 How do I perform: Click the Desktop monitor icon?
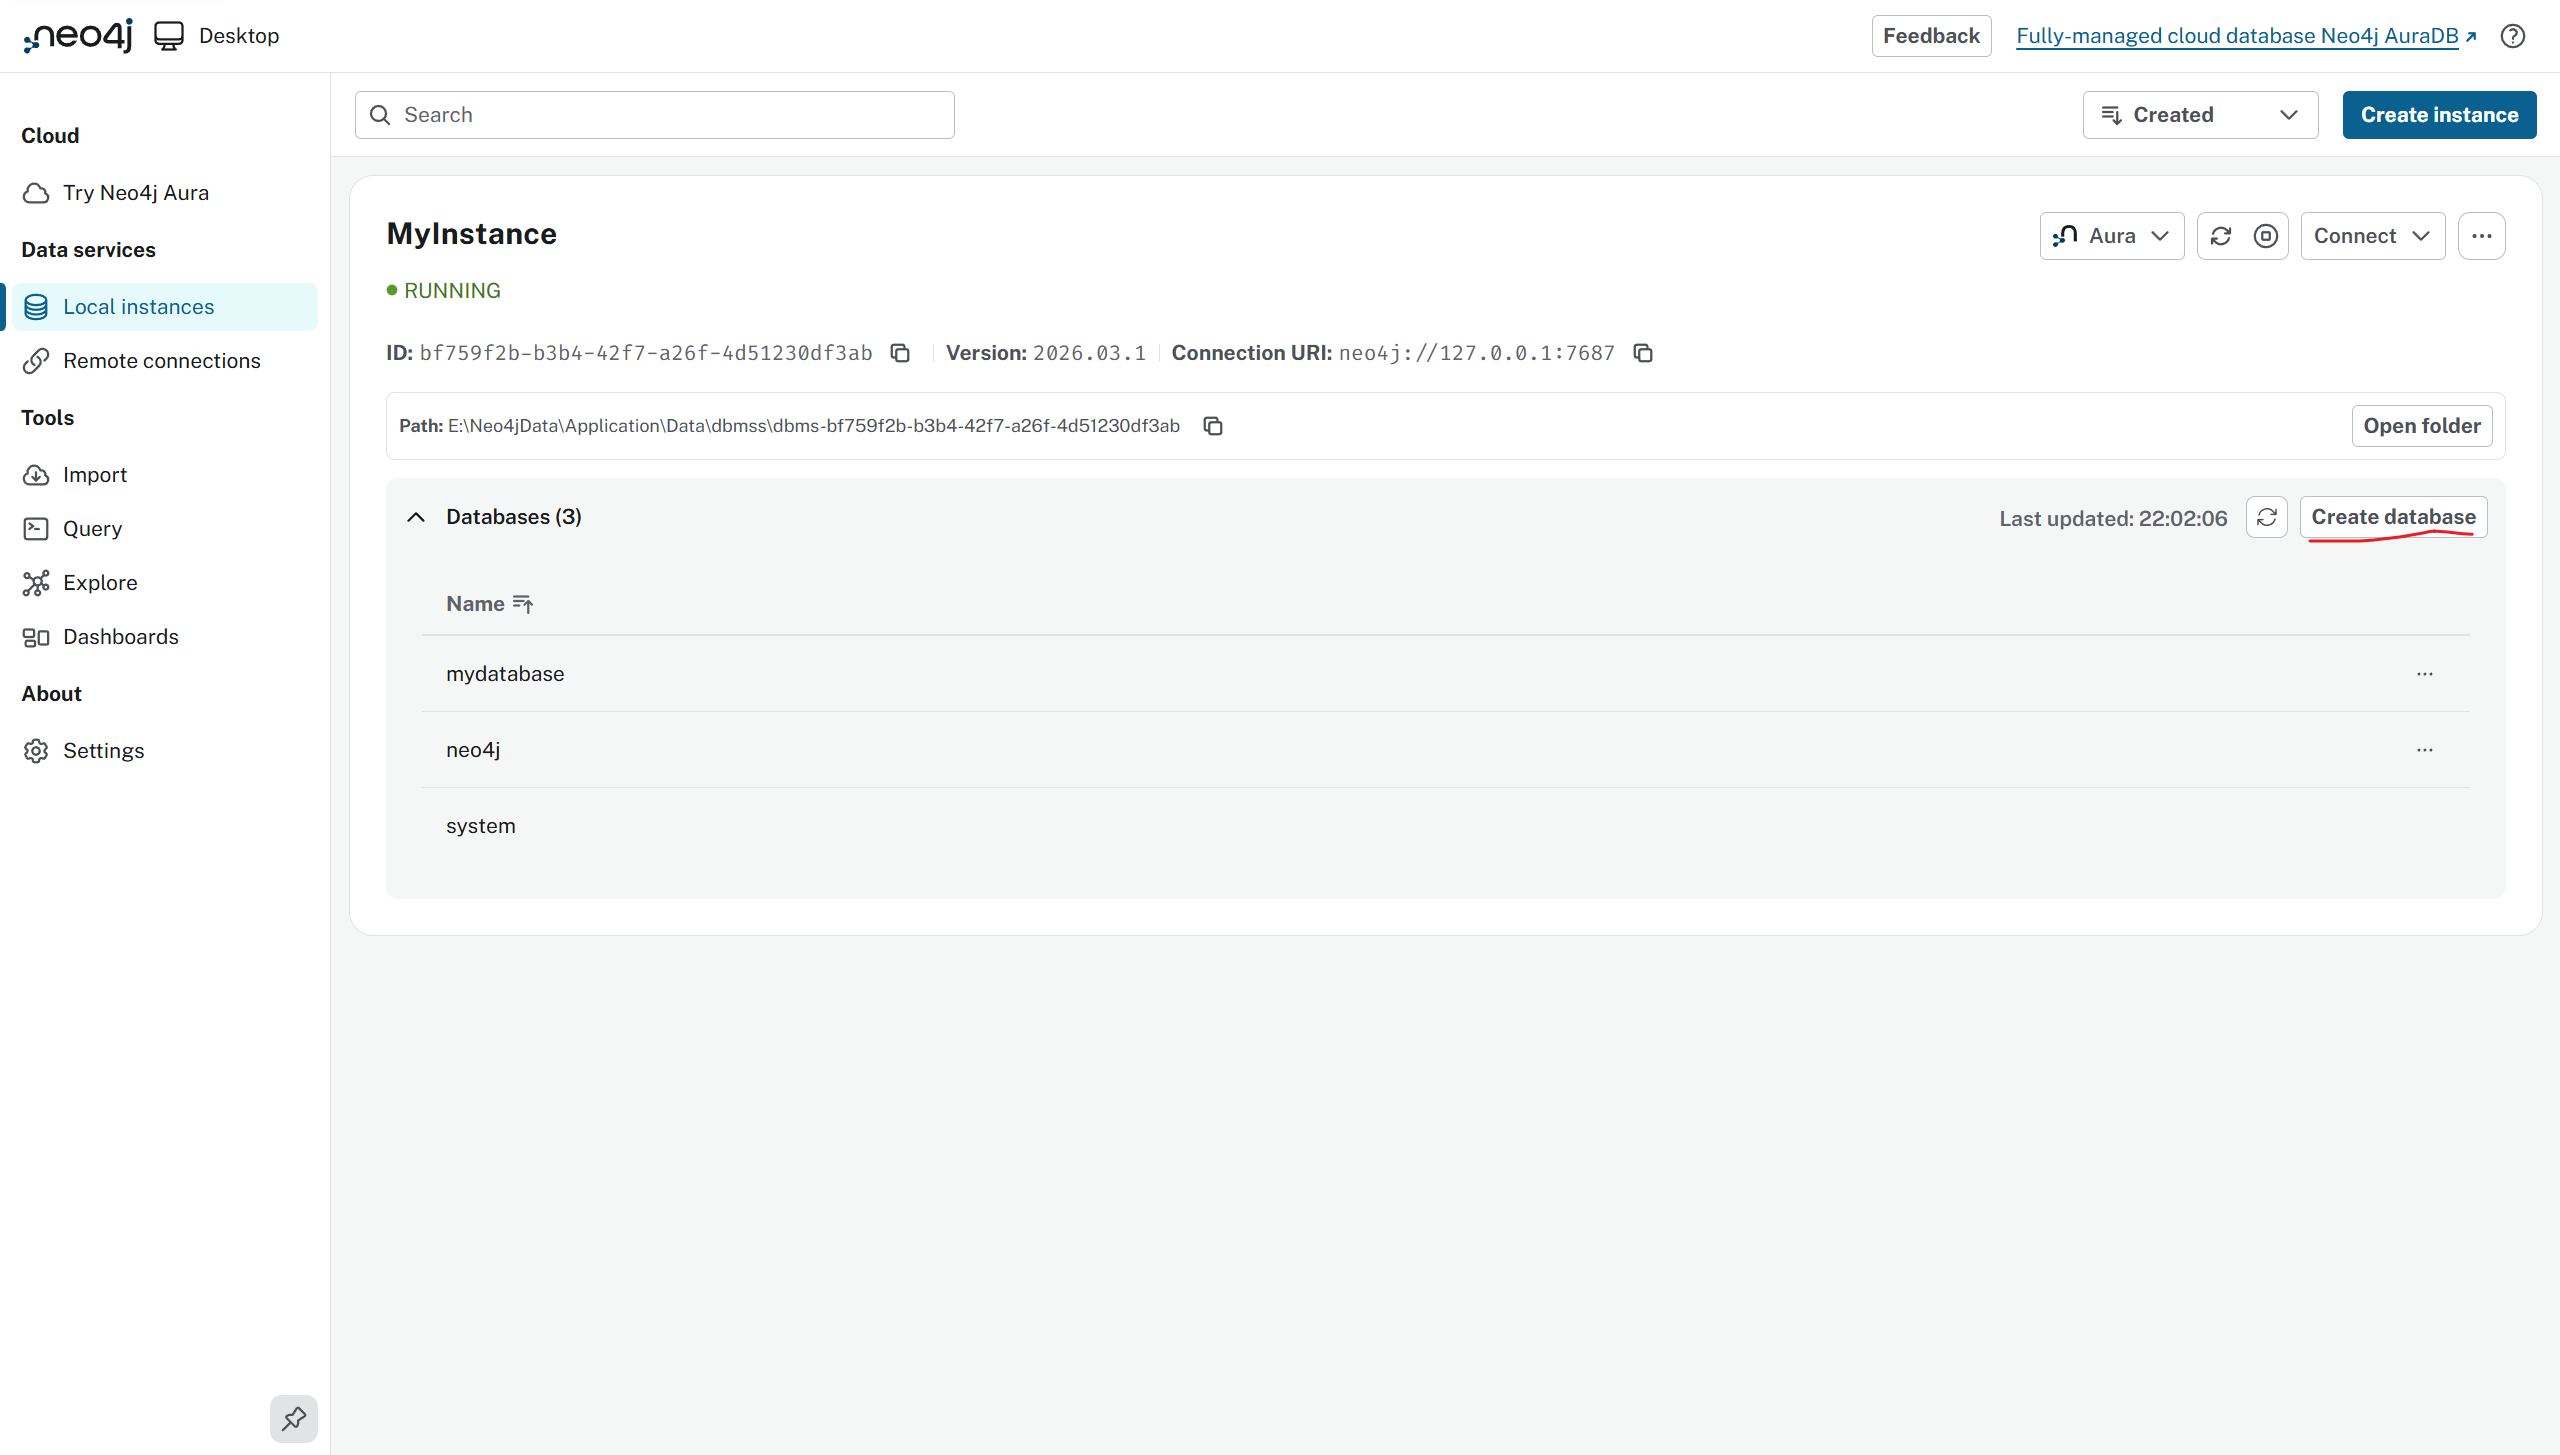pyautogui.click(x=169, y=36)
